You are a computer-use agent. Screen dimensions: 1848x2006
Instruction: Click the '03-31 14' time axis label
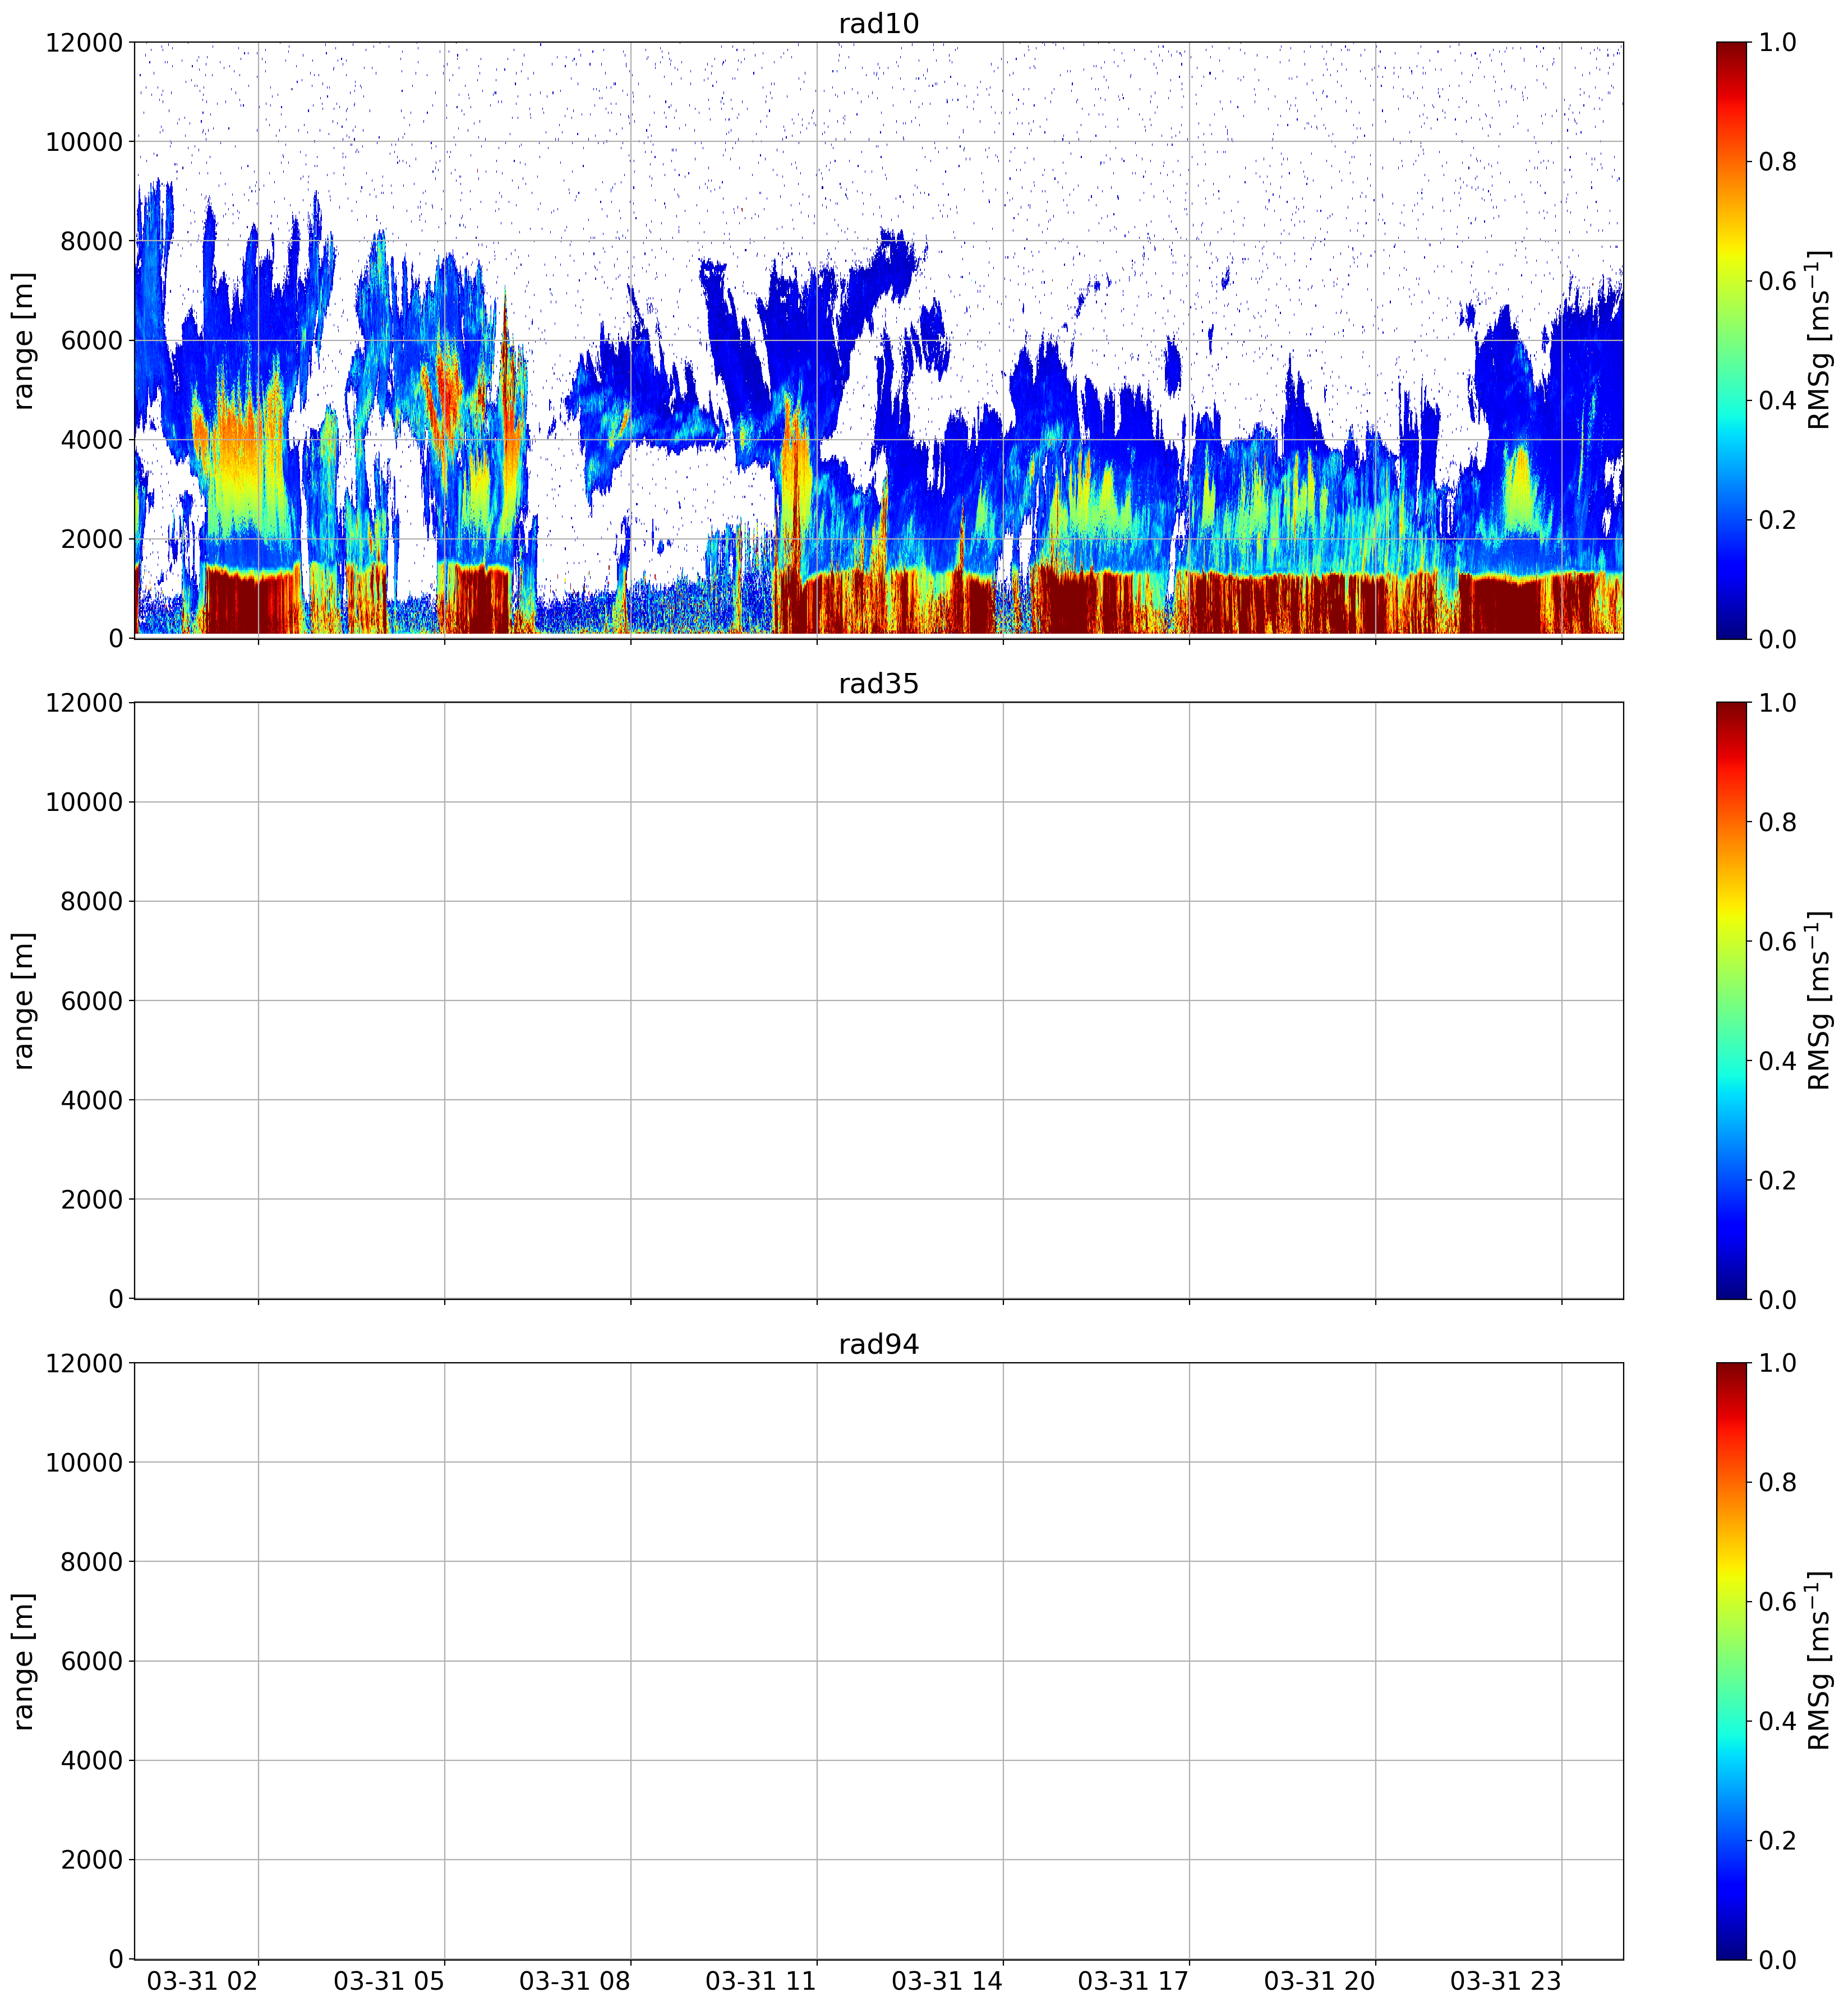click(947, 1981)
